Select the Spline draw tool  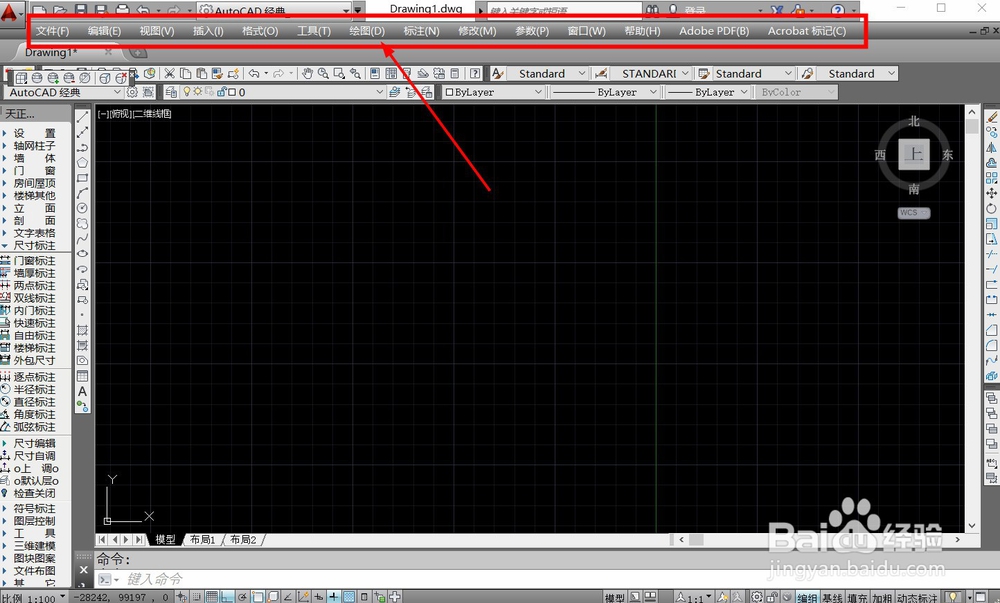pyautogui.click(x=82, y=239)
